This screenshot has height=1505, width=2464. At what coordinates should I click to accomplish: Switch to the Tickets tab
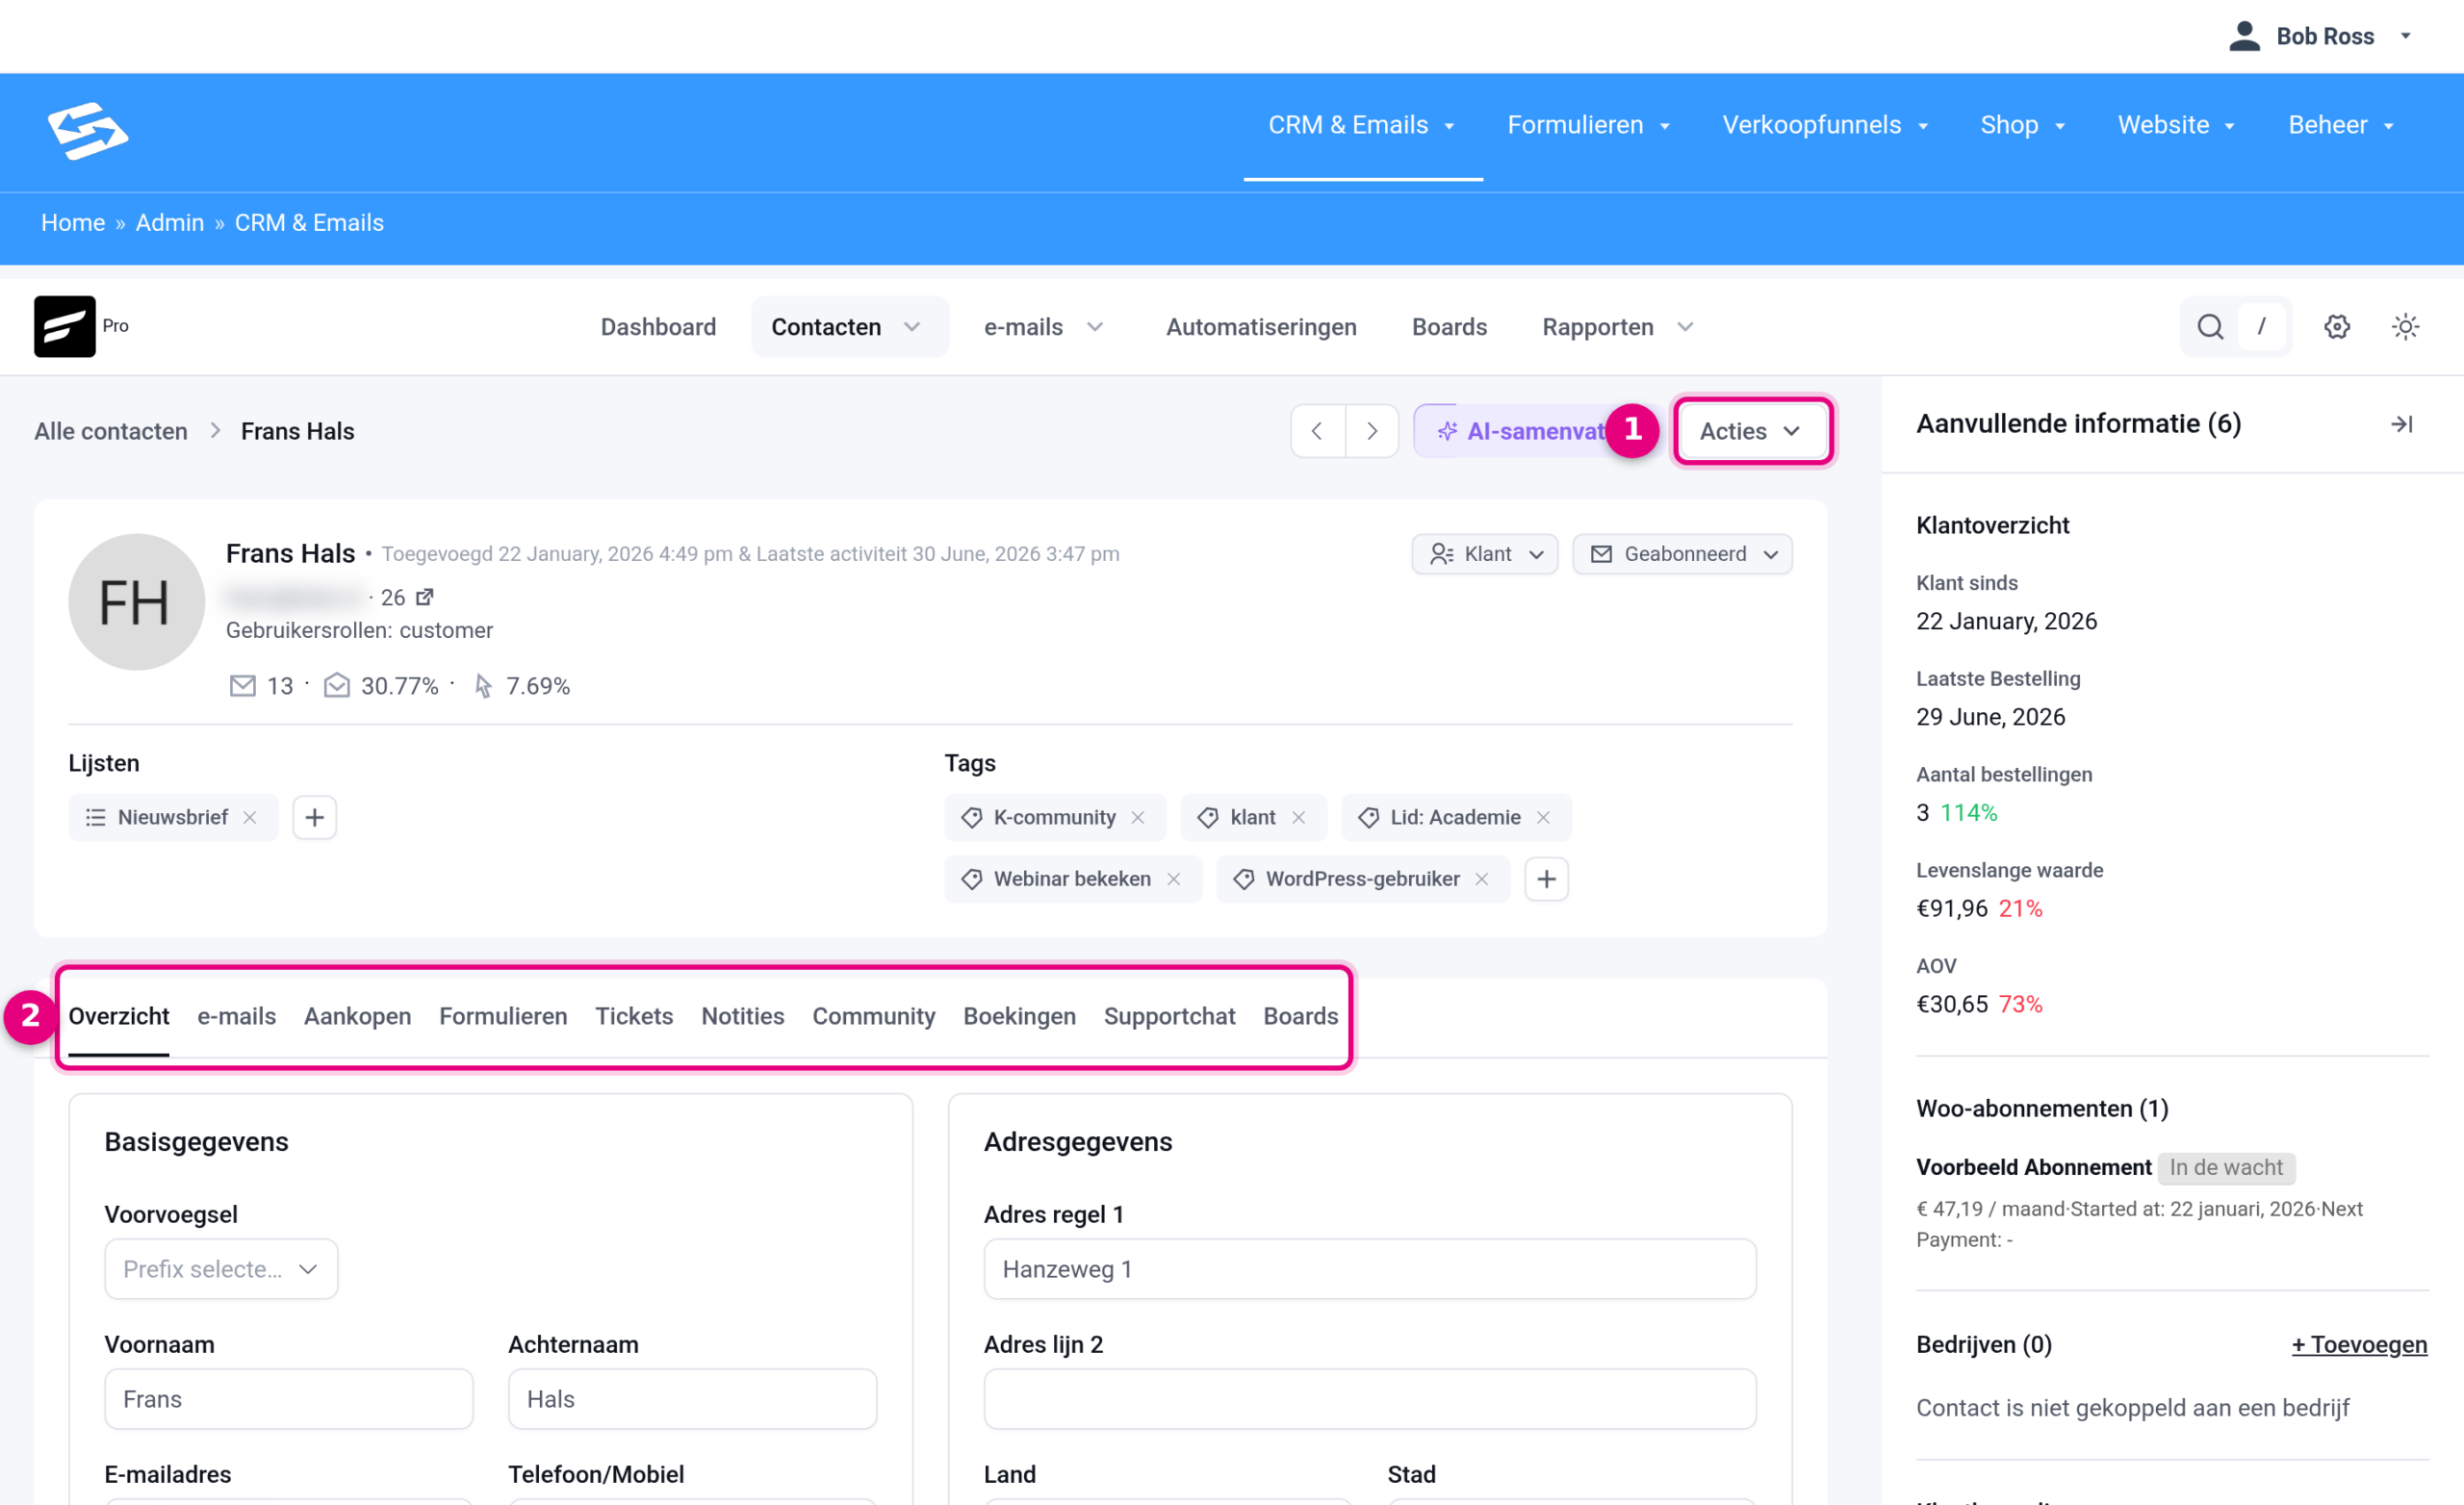[634, 1016]
